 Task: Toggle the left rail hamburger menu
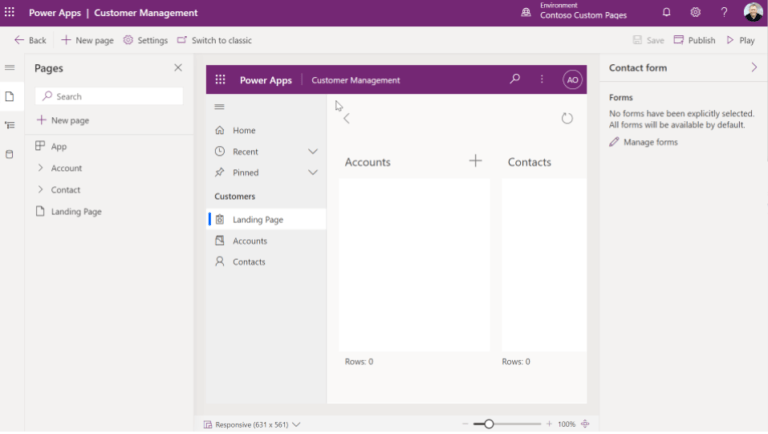point(10,68)
